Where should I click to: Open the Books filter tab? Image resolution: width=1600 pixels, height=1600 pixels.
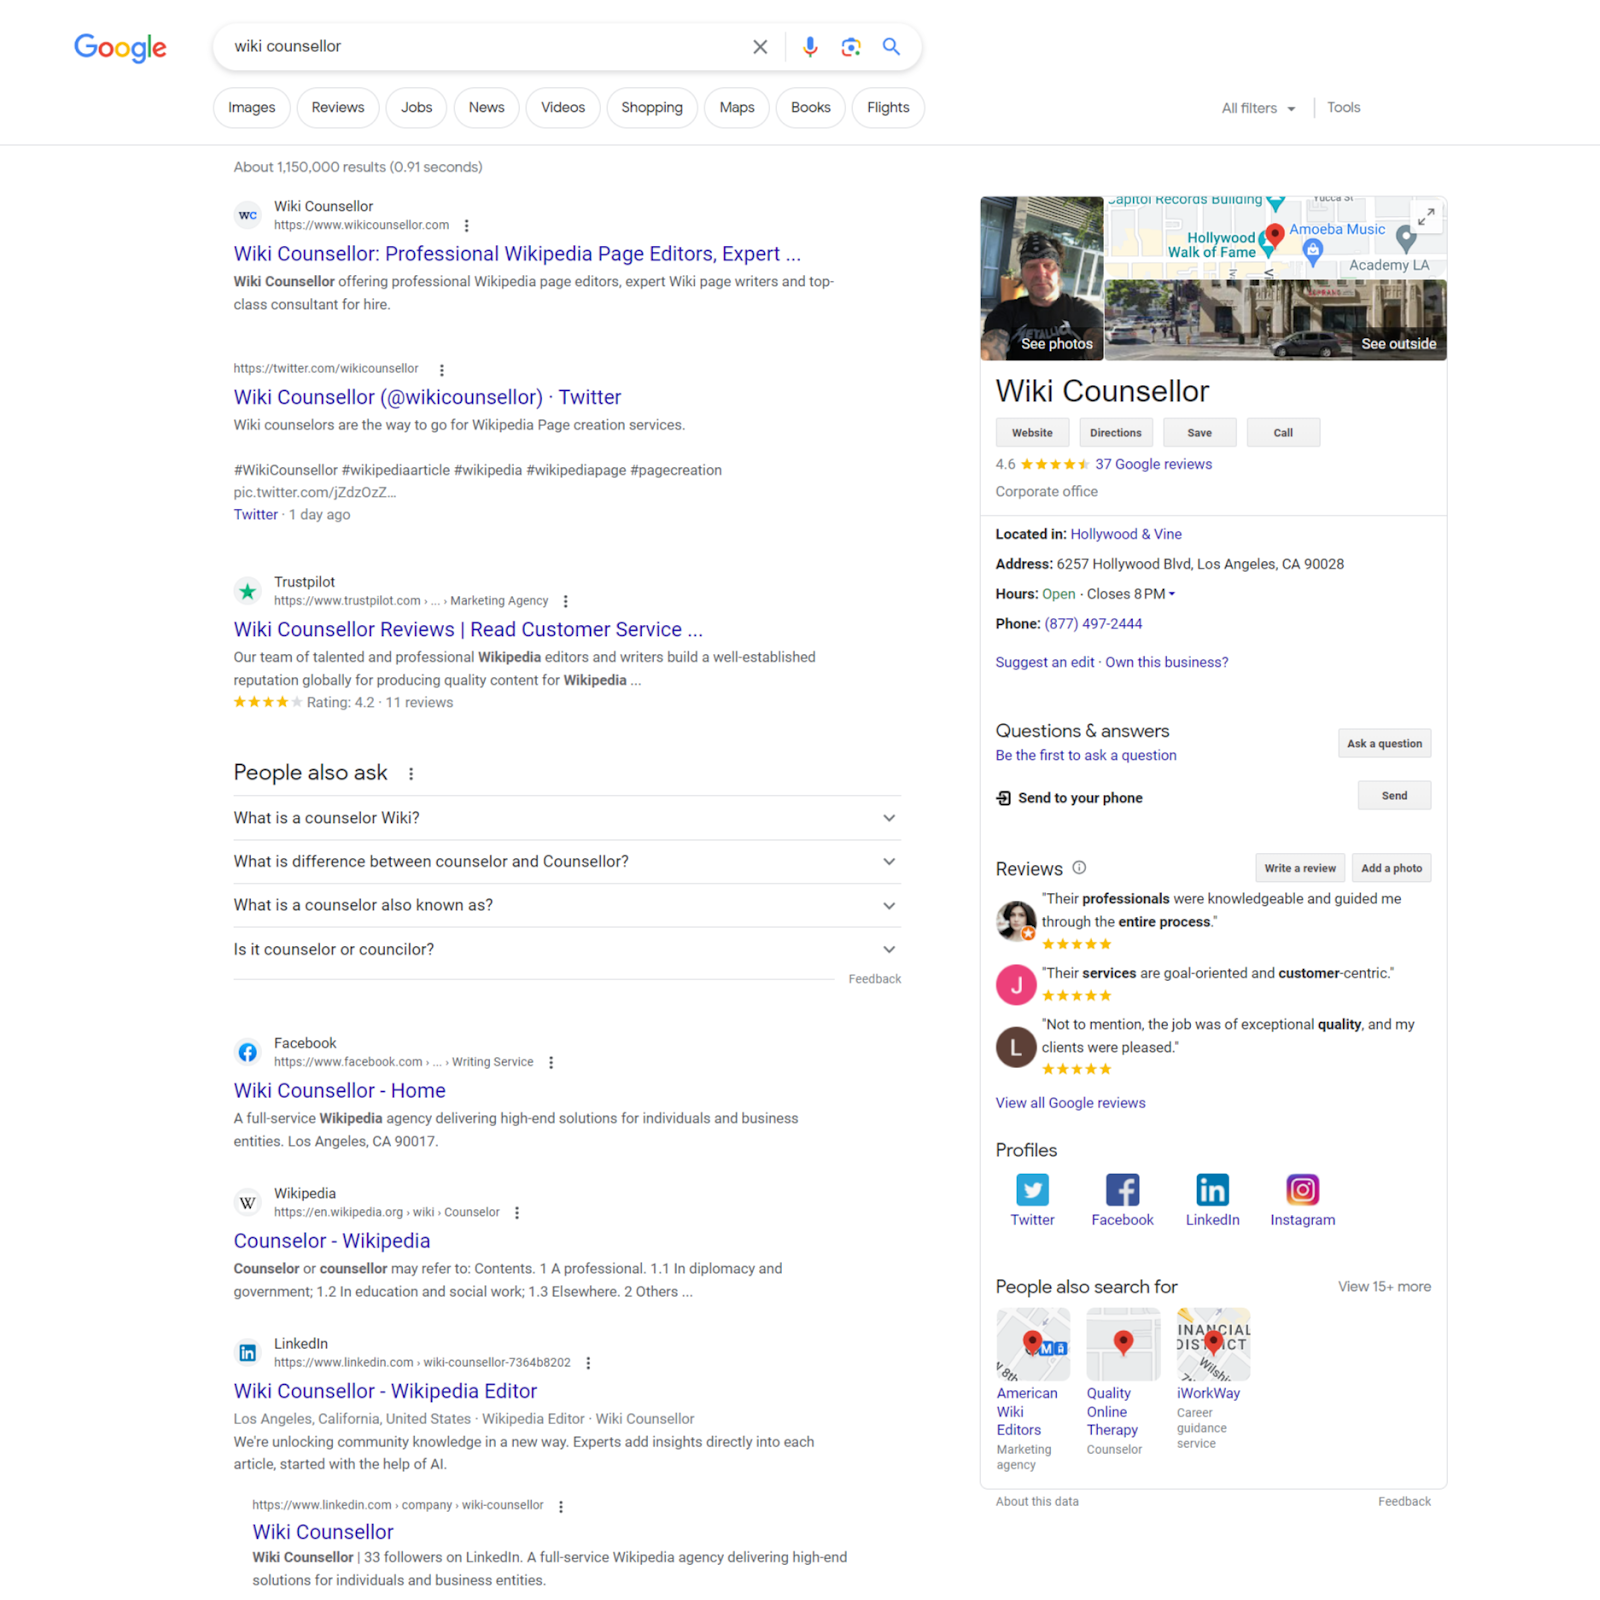click(x=811, y=108)
